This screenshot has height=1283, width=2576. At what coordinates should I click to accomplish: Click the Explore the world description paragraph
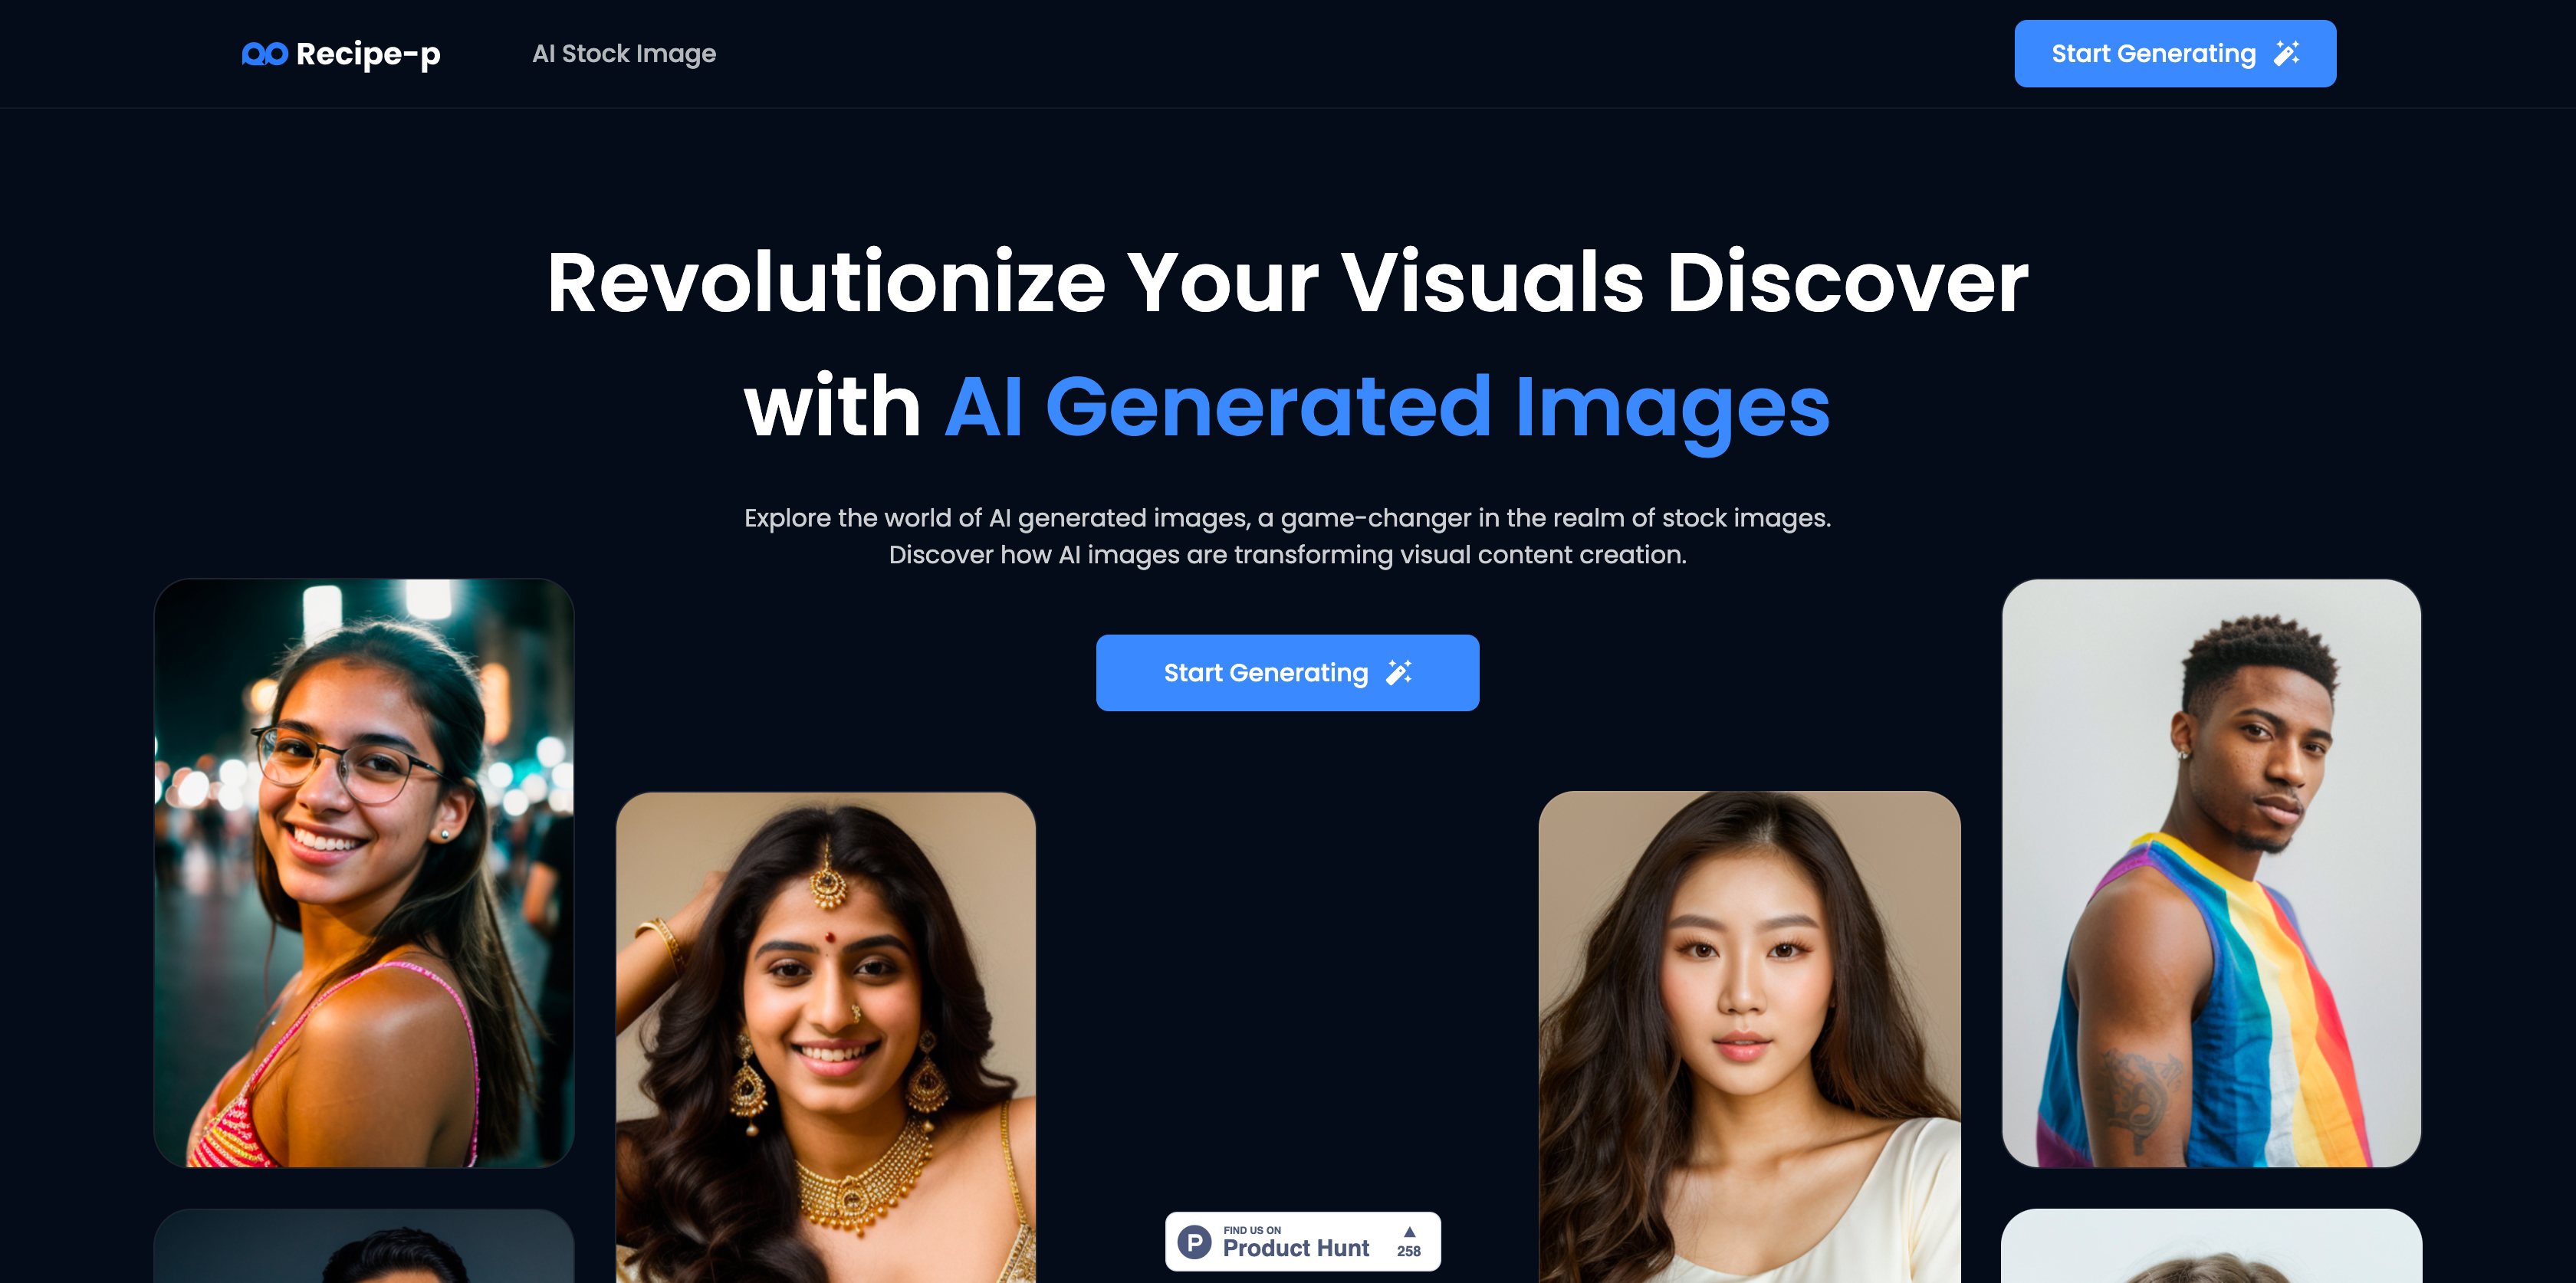(1288, 536)
